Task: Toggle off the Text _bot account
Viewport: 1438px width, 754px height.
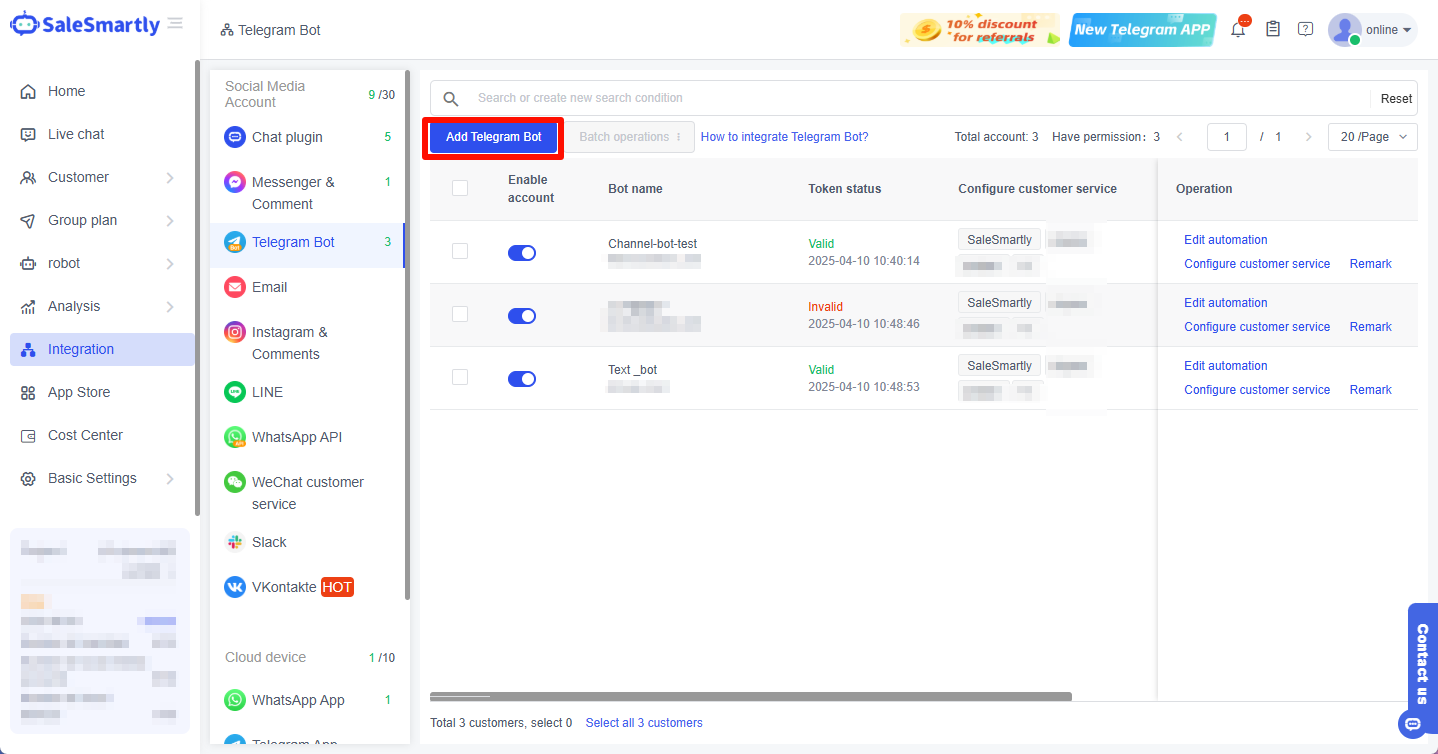Action: pyautogui.click(x=521, y=379)
